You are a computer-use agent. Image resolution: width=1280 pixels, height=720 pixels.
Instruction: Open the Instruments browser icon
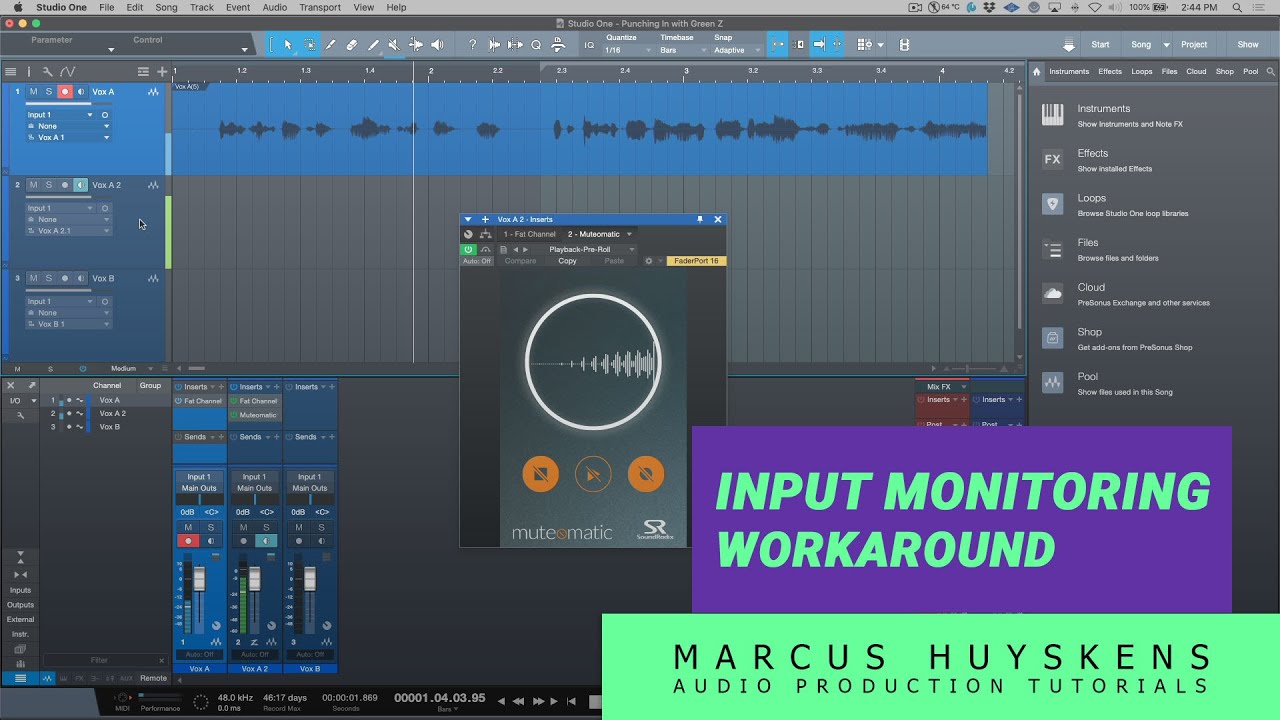1052,115
